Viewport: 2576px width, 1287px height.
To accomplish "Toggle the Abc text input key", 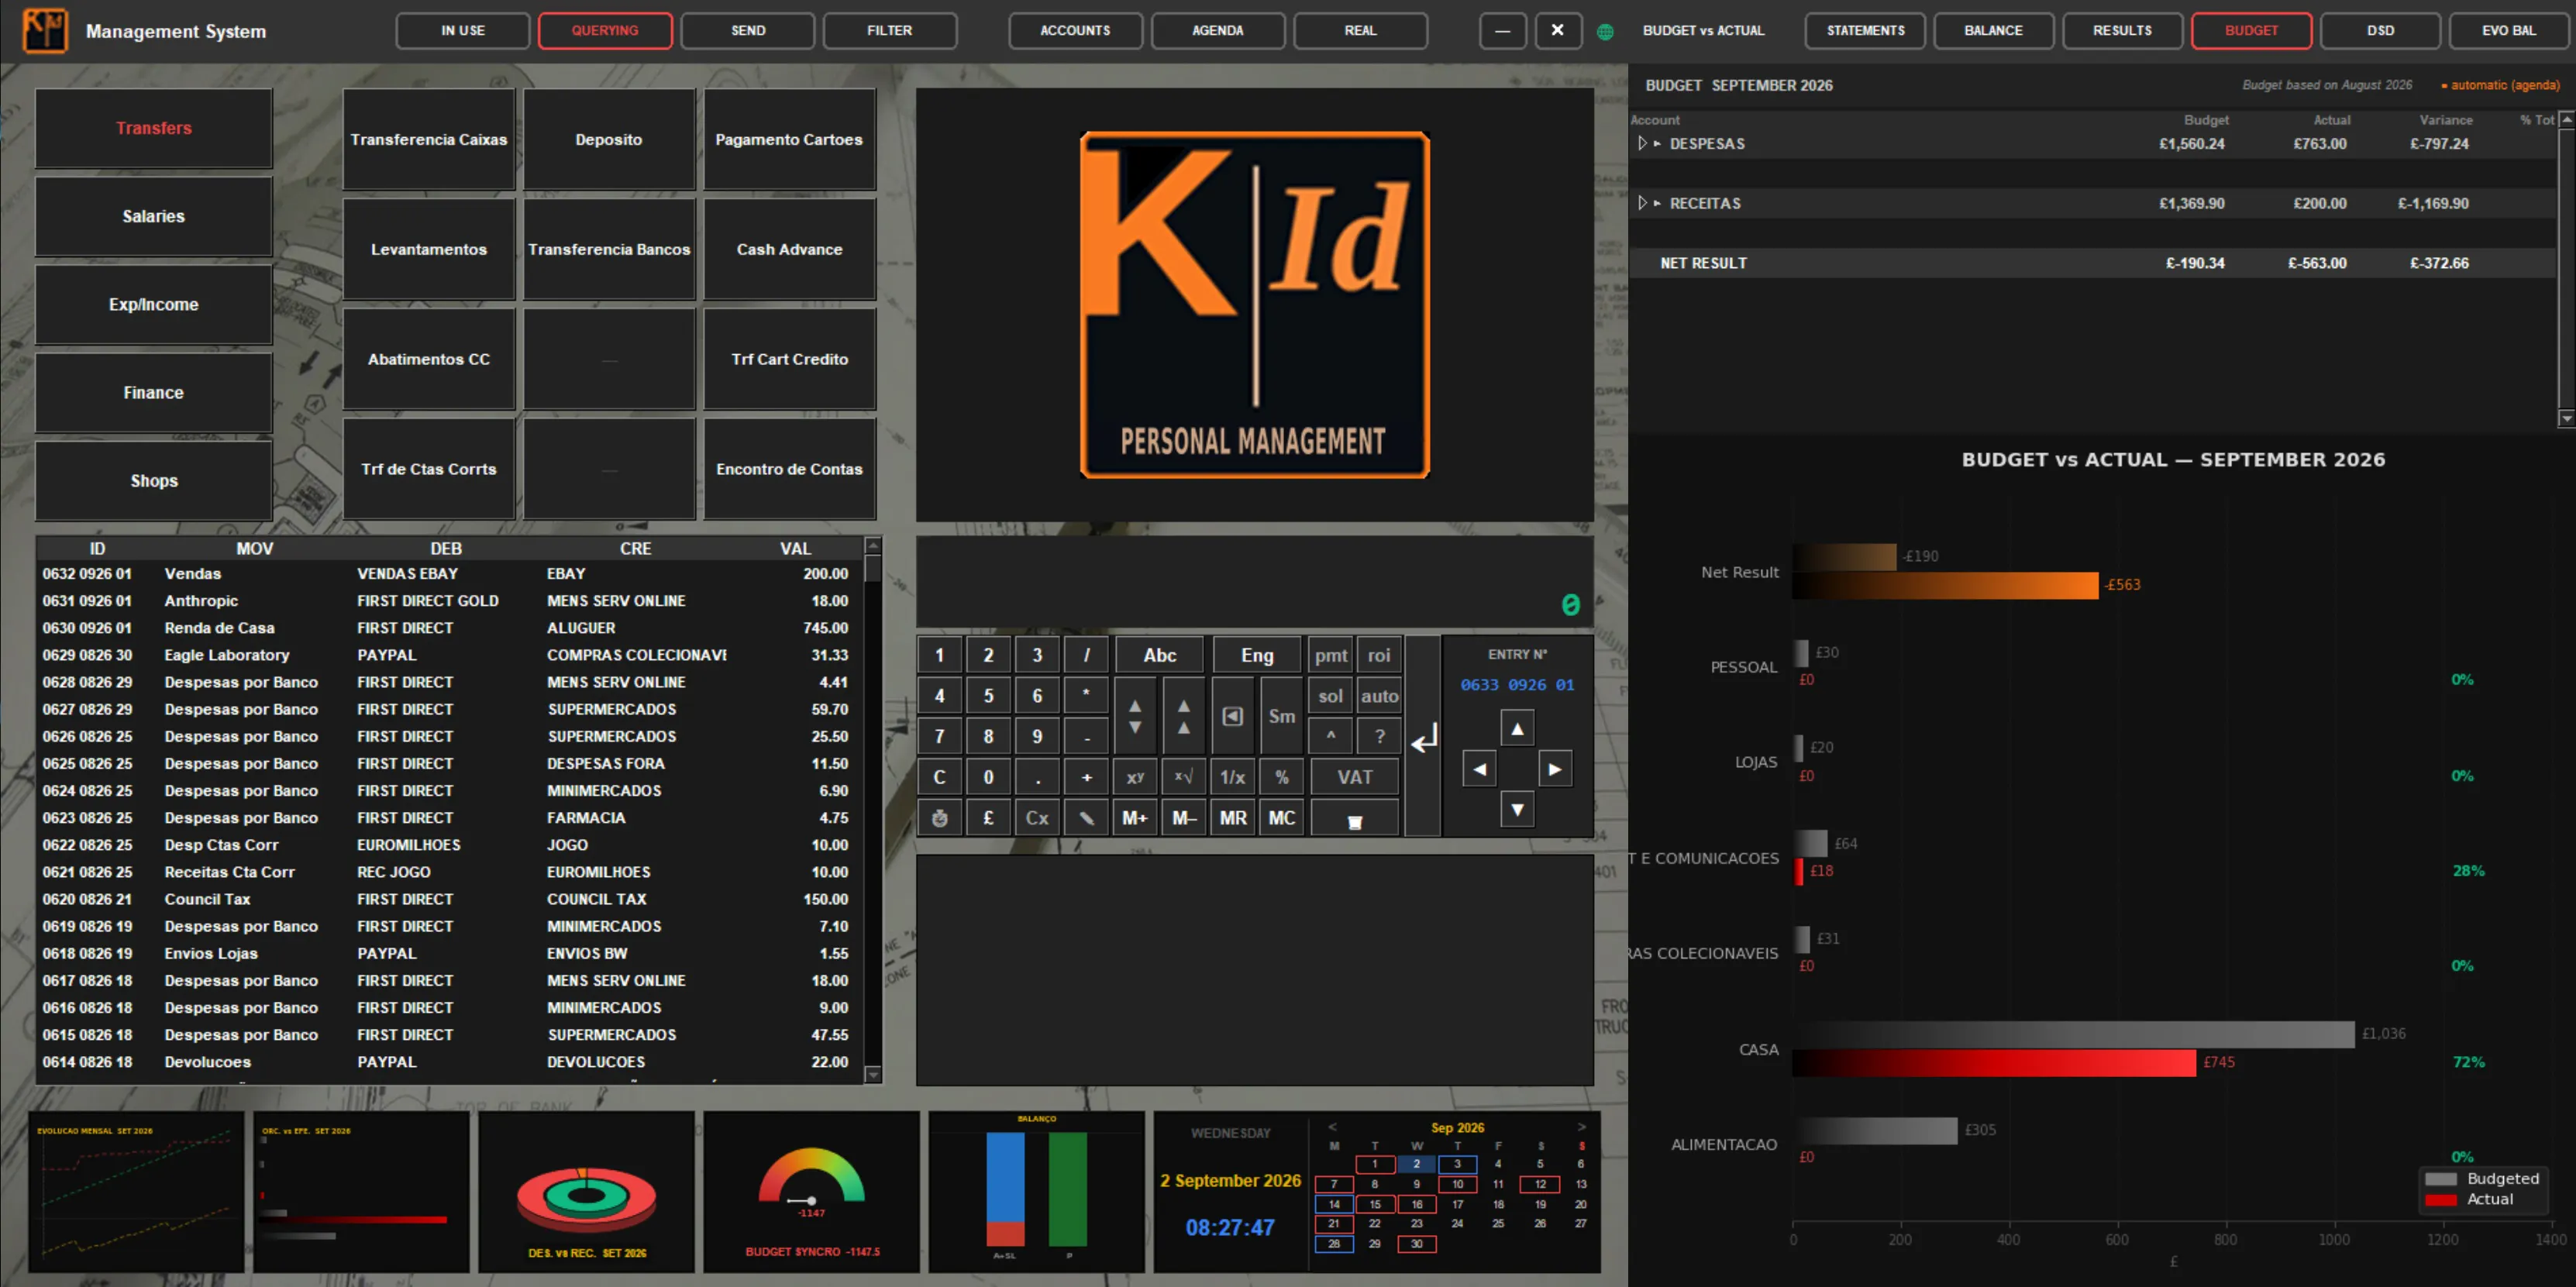I will click(x=1160, y=655).
